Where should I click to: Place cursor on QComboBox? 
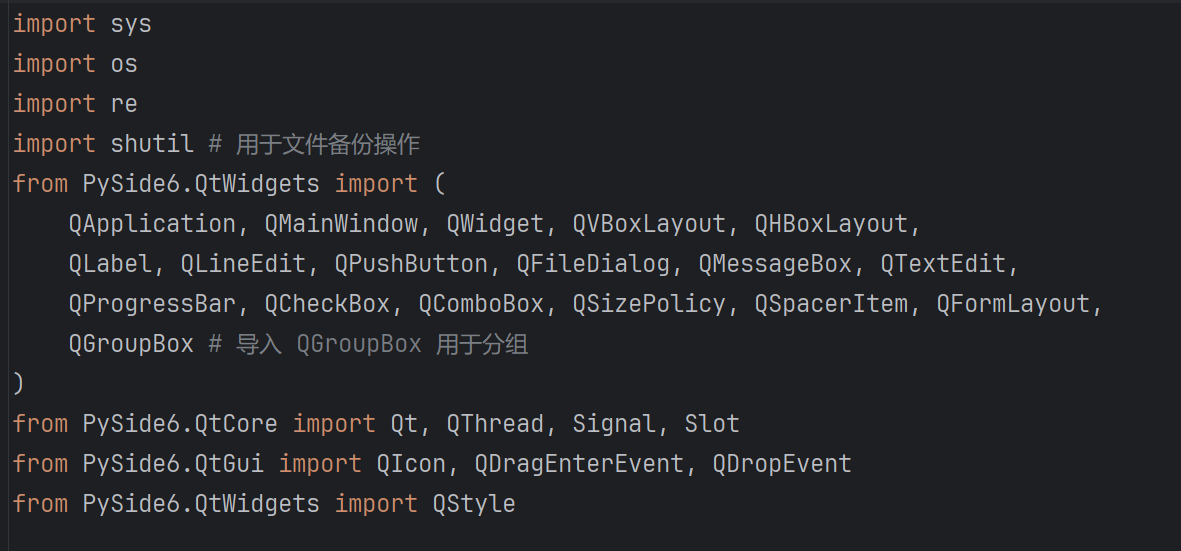pos(481,304)
